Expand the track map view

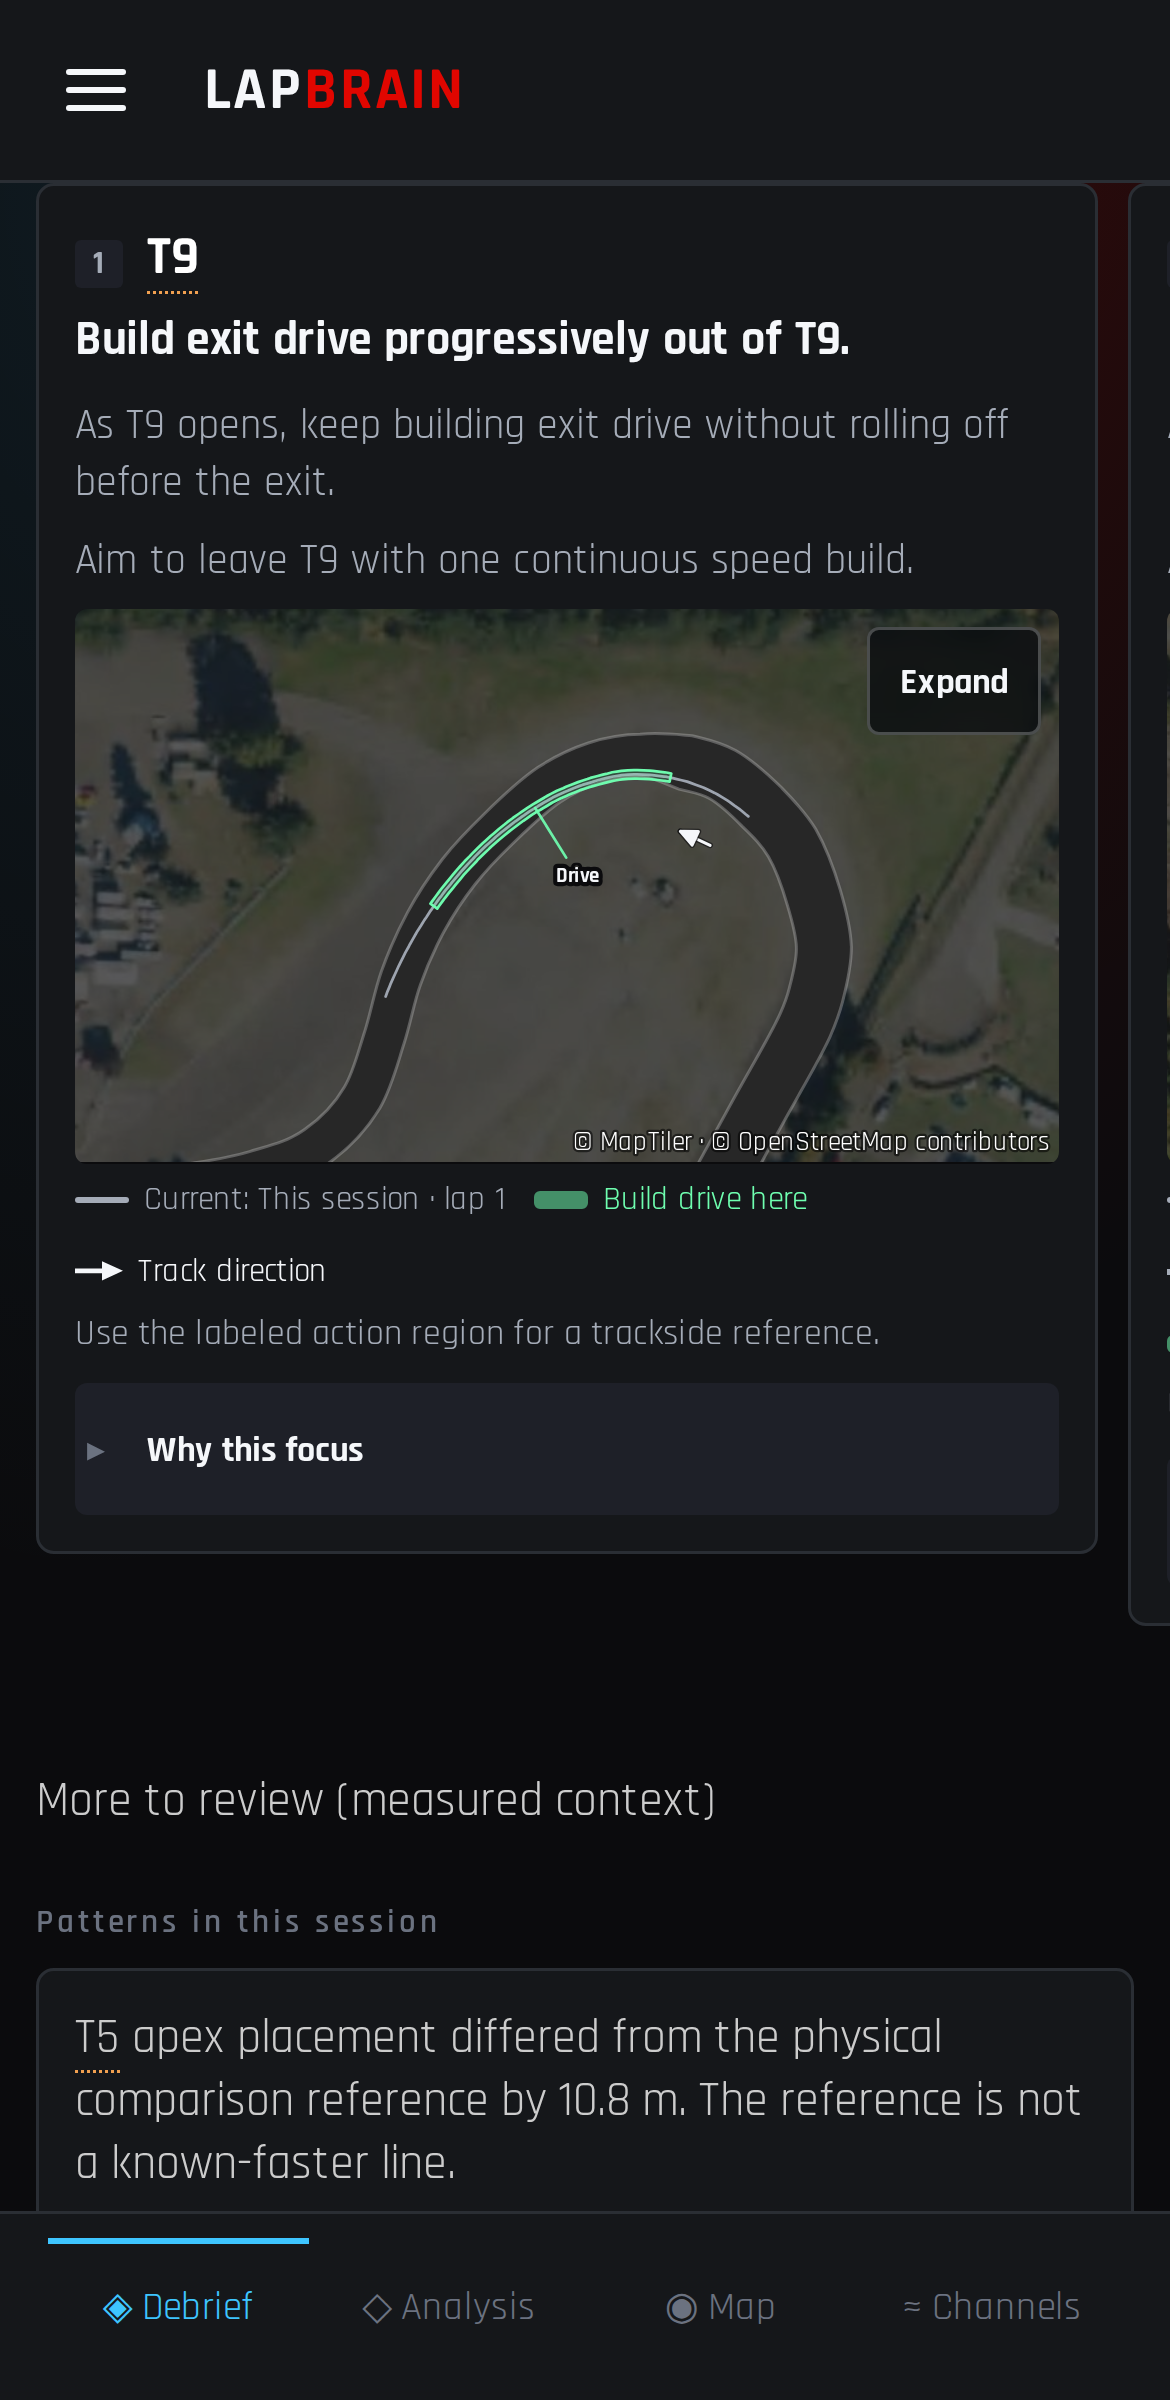click(954, 681)
